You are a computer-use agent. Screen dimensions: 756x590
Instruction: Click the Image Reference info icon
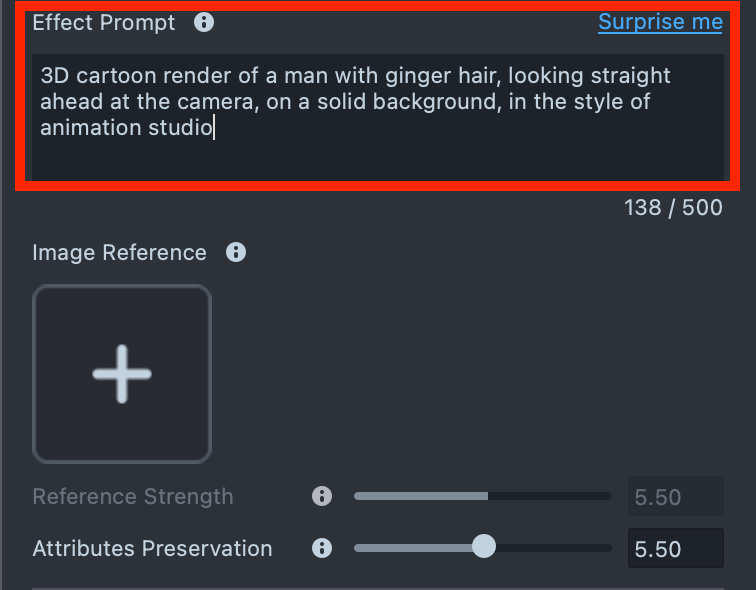coord(236,252)
